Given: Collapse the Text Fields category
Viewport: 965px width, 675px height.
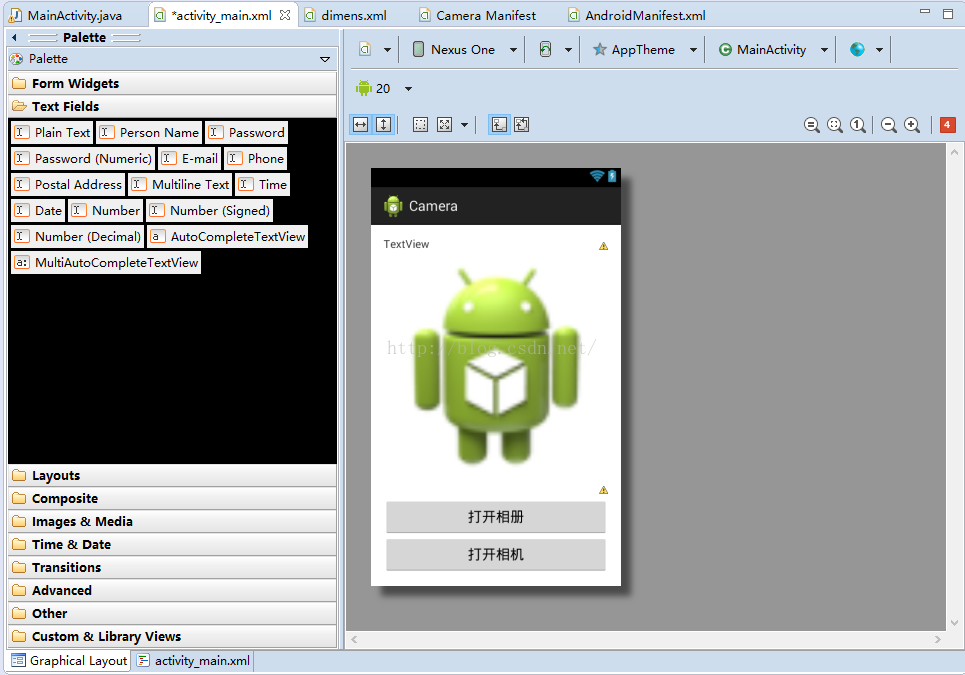Looking at the screenshot, I should pyautogui.click(x=172, y=106).
